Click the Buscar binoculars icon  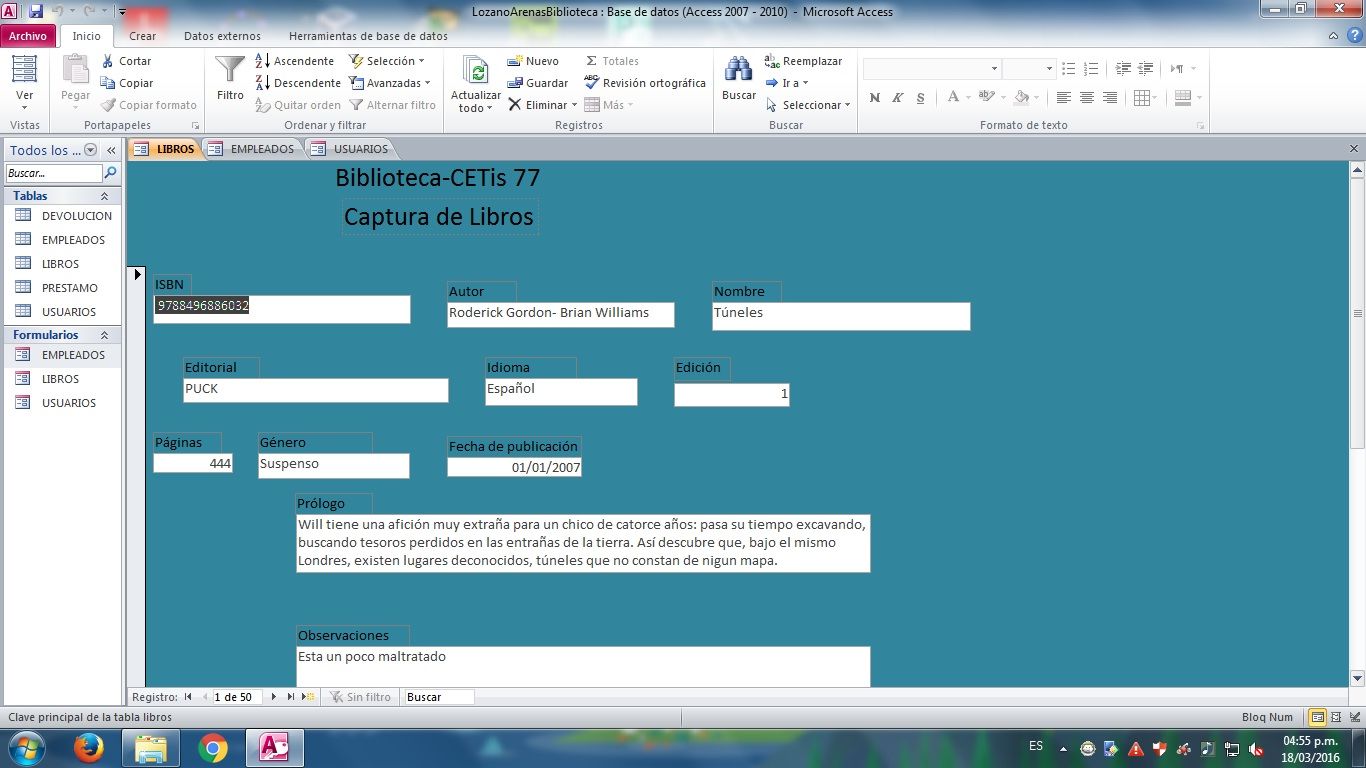coord(738,72)
